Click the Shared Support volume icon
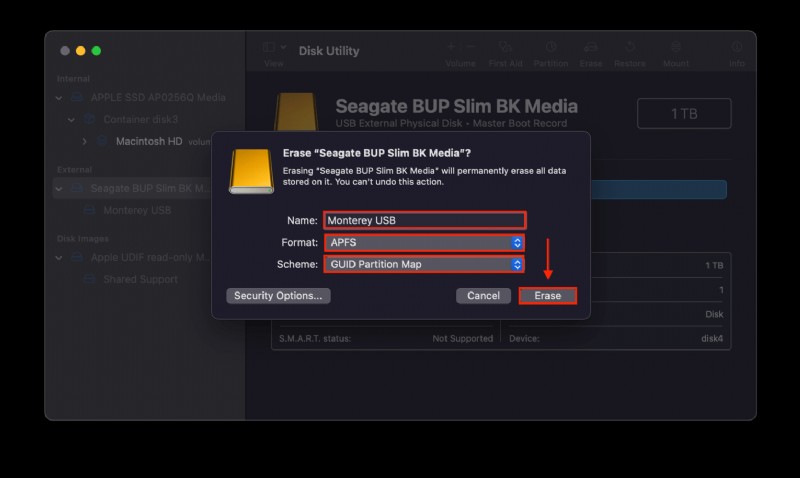The width and height of the screenshot is (800, 478). [89, 280]
